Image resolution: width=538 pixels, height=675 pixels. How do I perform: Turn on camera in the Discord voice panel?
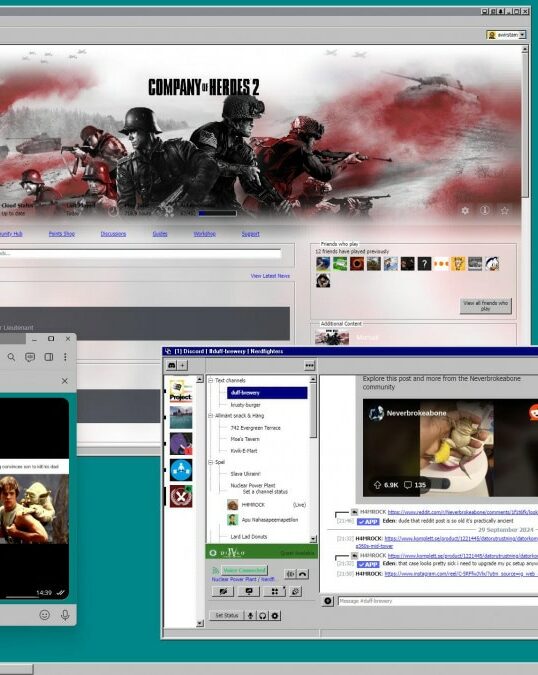click(223, 591)
